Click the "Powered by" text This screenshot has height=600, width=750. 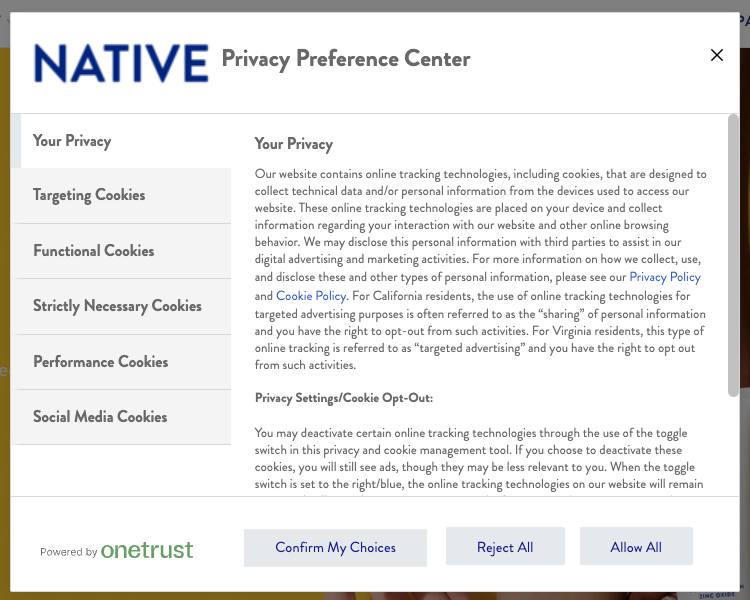[x=68, y=552]
